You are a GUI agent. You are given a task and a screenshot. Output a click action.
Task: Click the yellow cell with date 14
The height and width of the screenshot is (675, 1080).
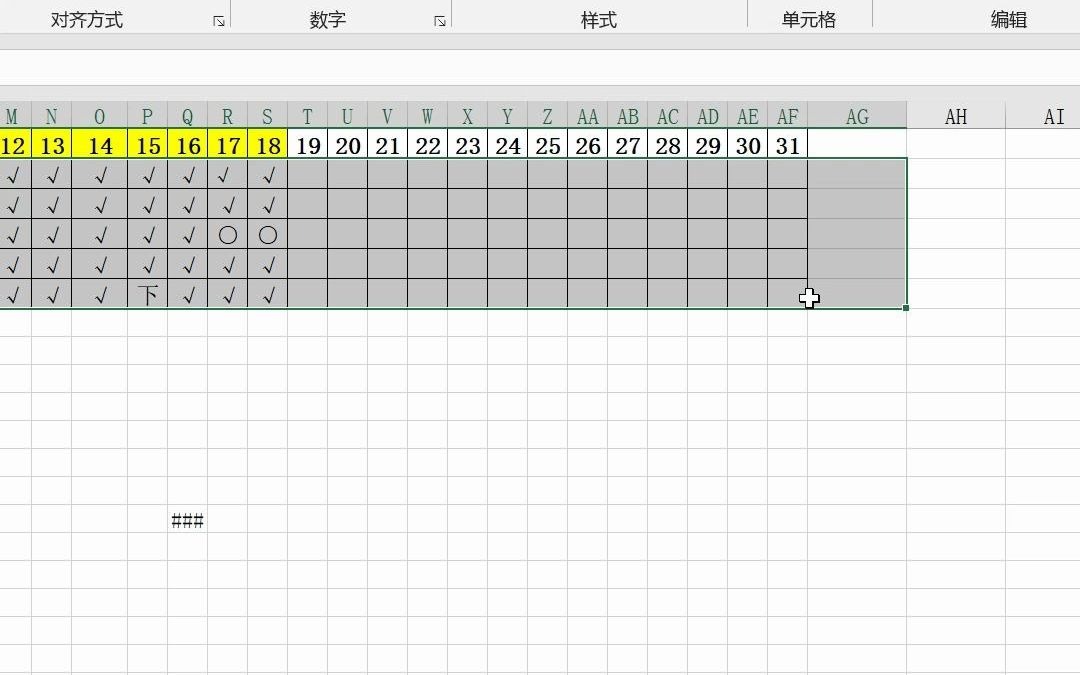pos(100,145)
